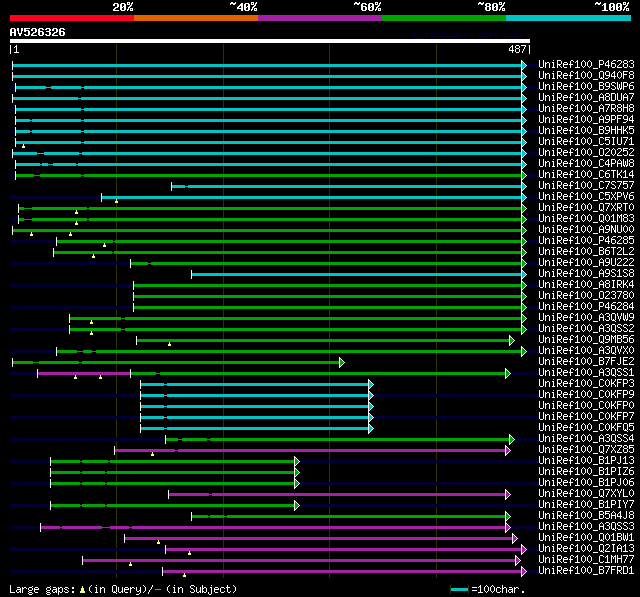
Task: Select hit label UniRef100_A7R8H8
Action: pos(586,109)
